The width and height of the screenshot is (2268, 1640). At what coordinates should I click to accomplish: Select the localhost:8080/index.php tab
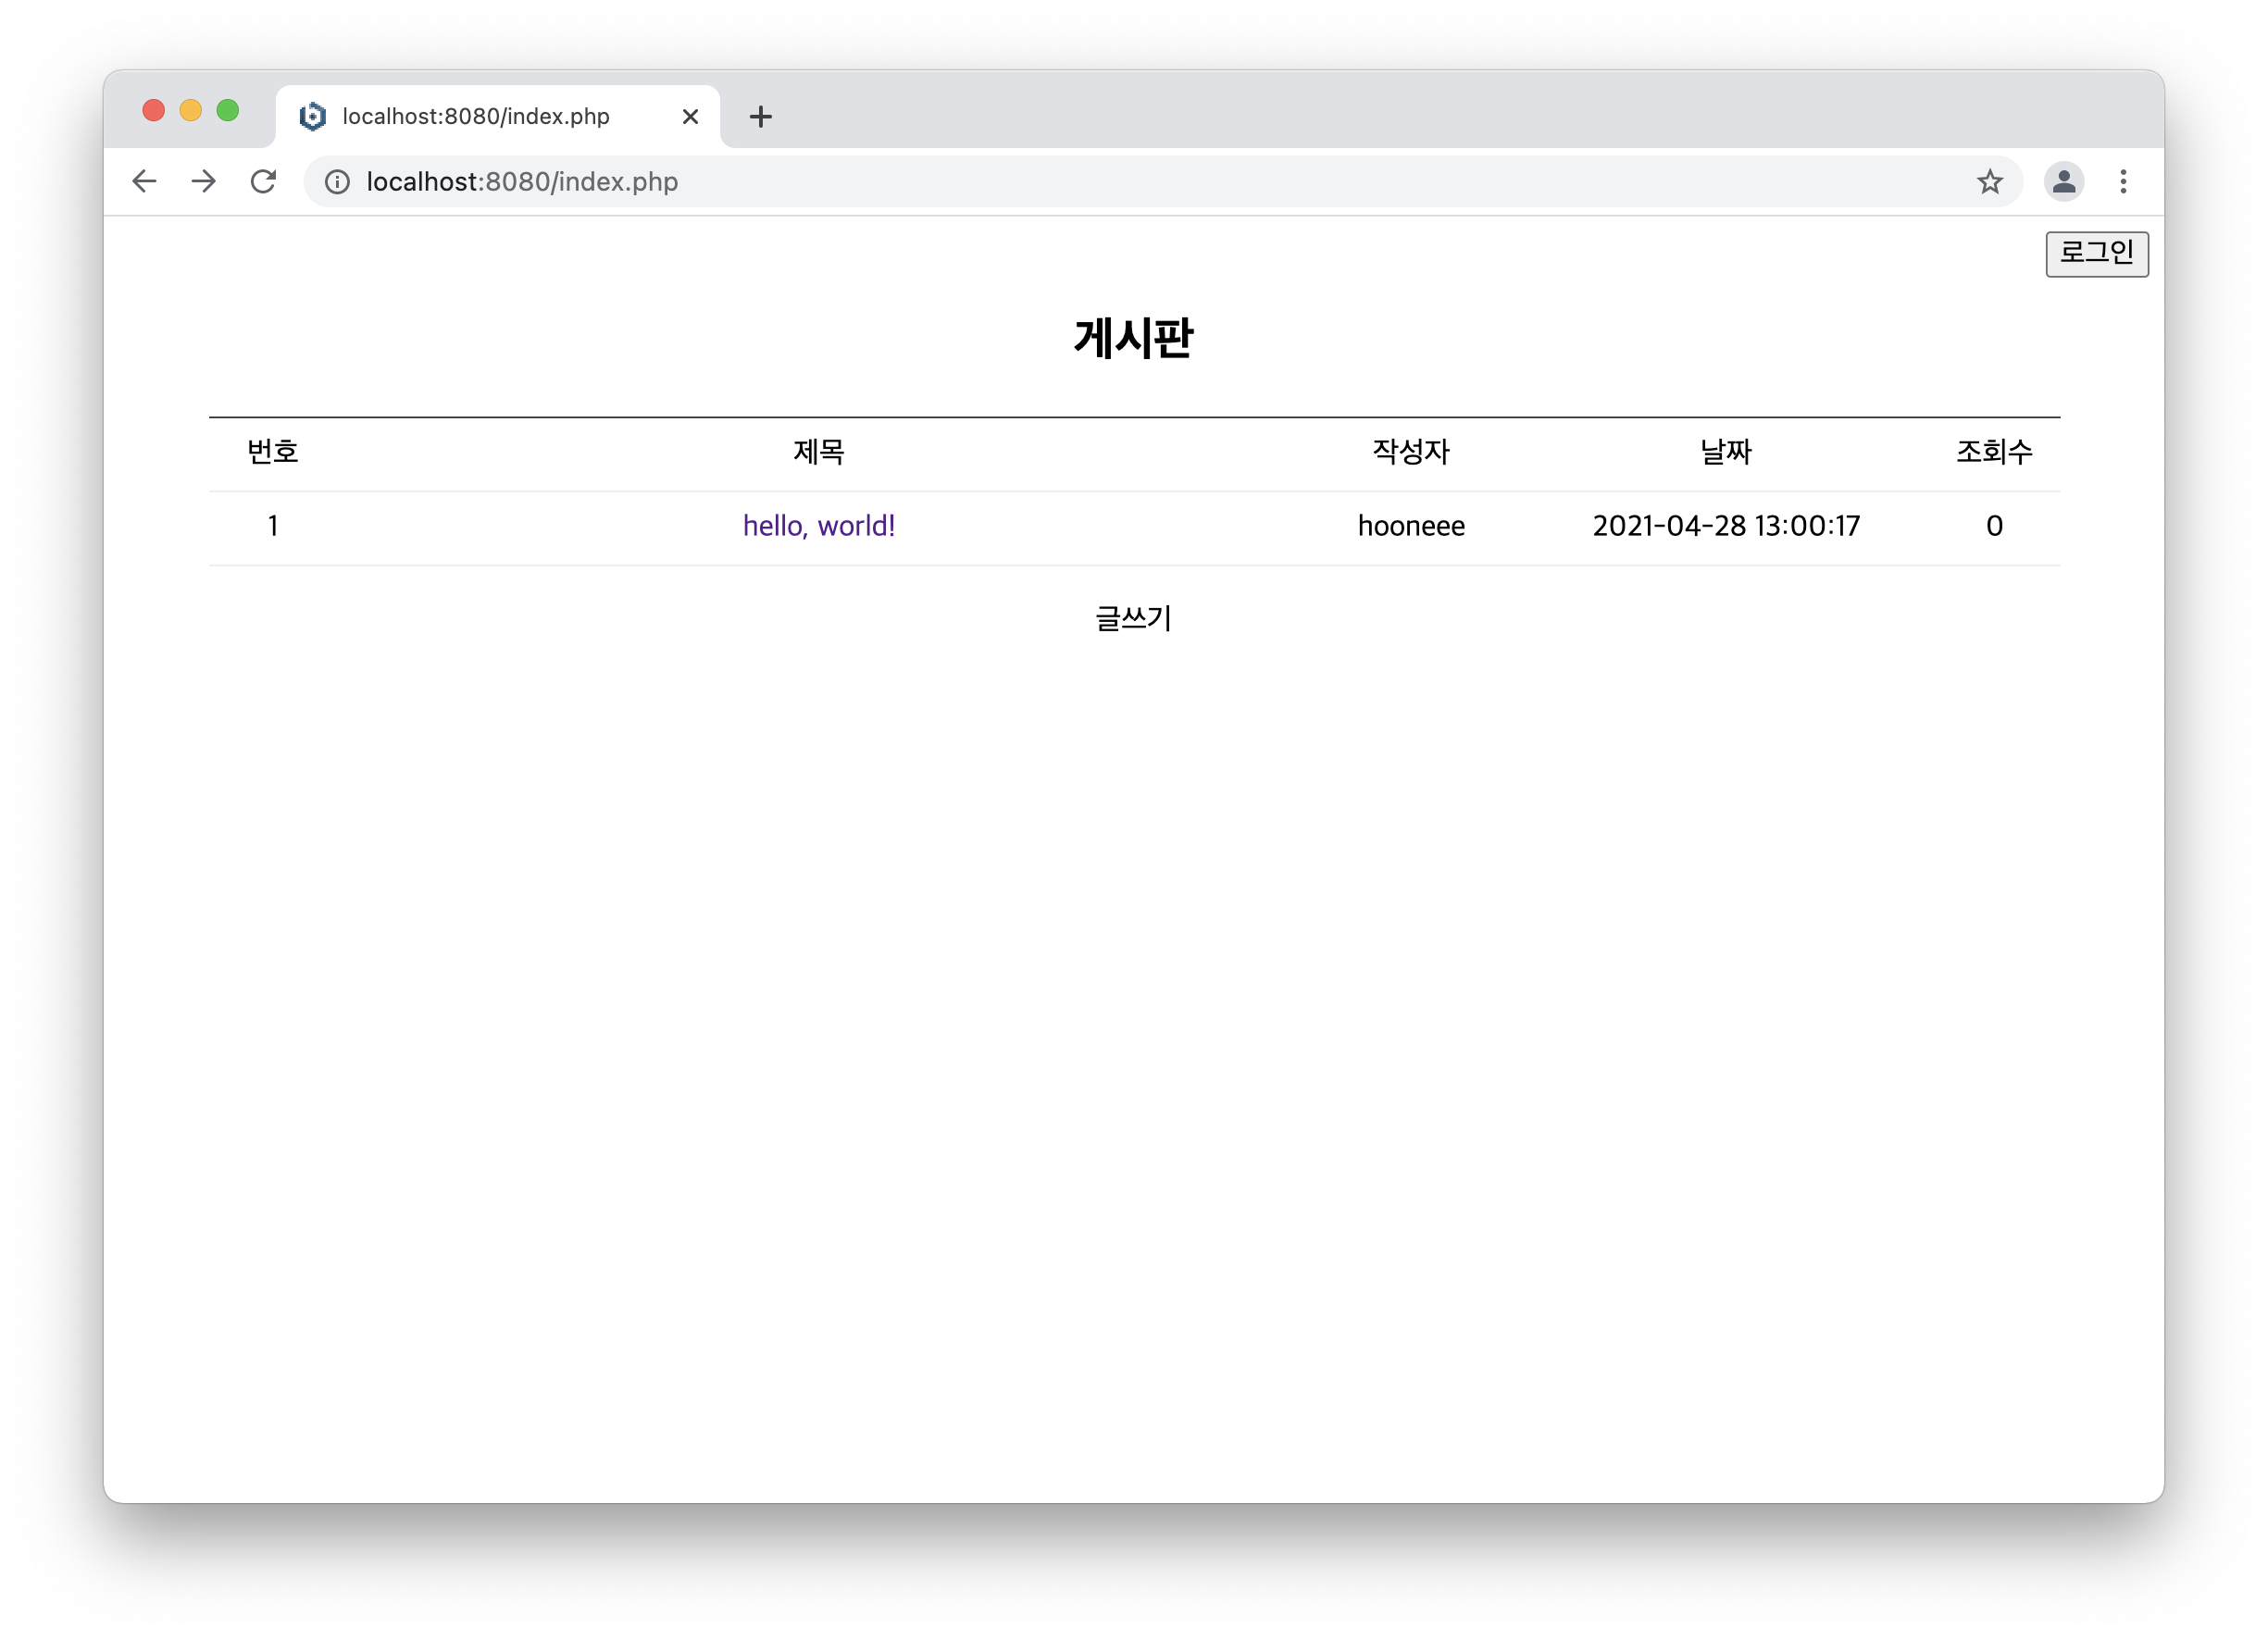[x=476, y=117]
